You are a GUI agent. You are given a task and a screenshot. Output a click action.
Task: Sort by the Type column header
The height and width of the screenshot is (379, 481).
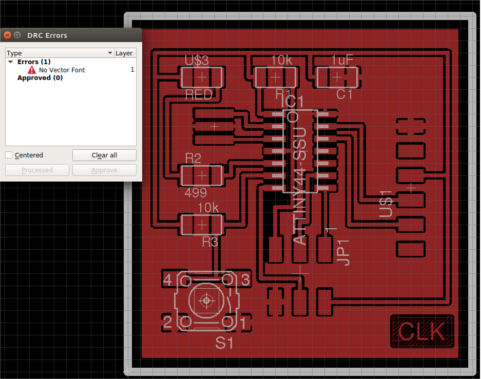coord(59,53)
